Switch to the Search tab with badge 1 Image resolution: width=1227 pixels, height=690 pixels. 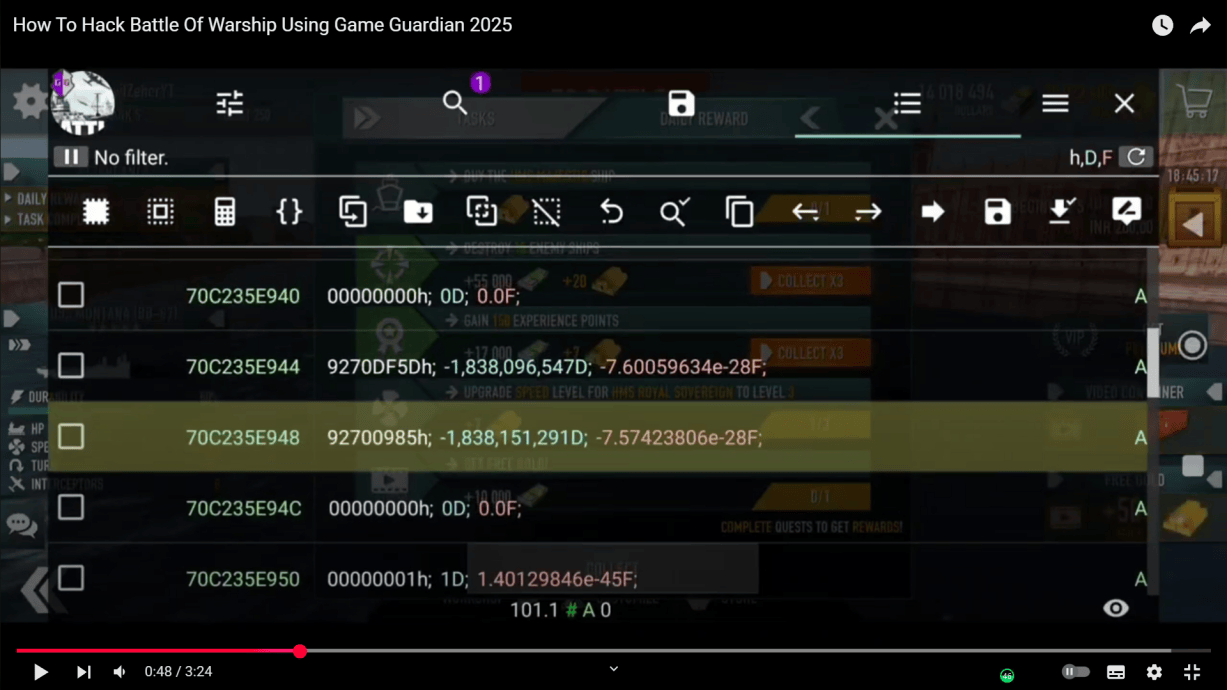point(456,102)
